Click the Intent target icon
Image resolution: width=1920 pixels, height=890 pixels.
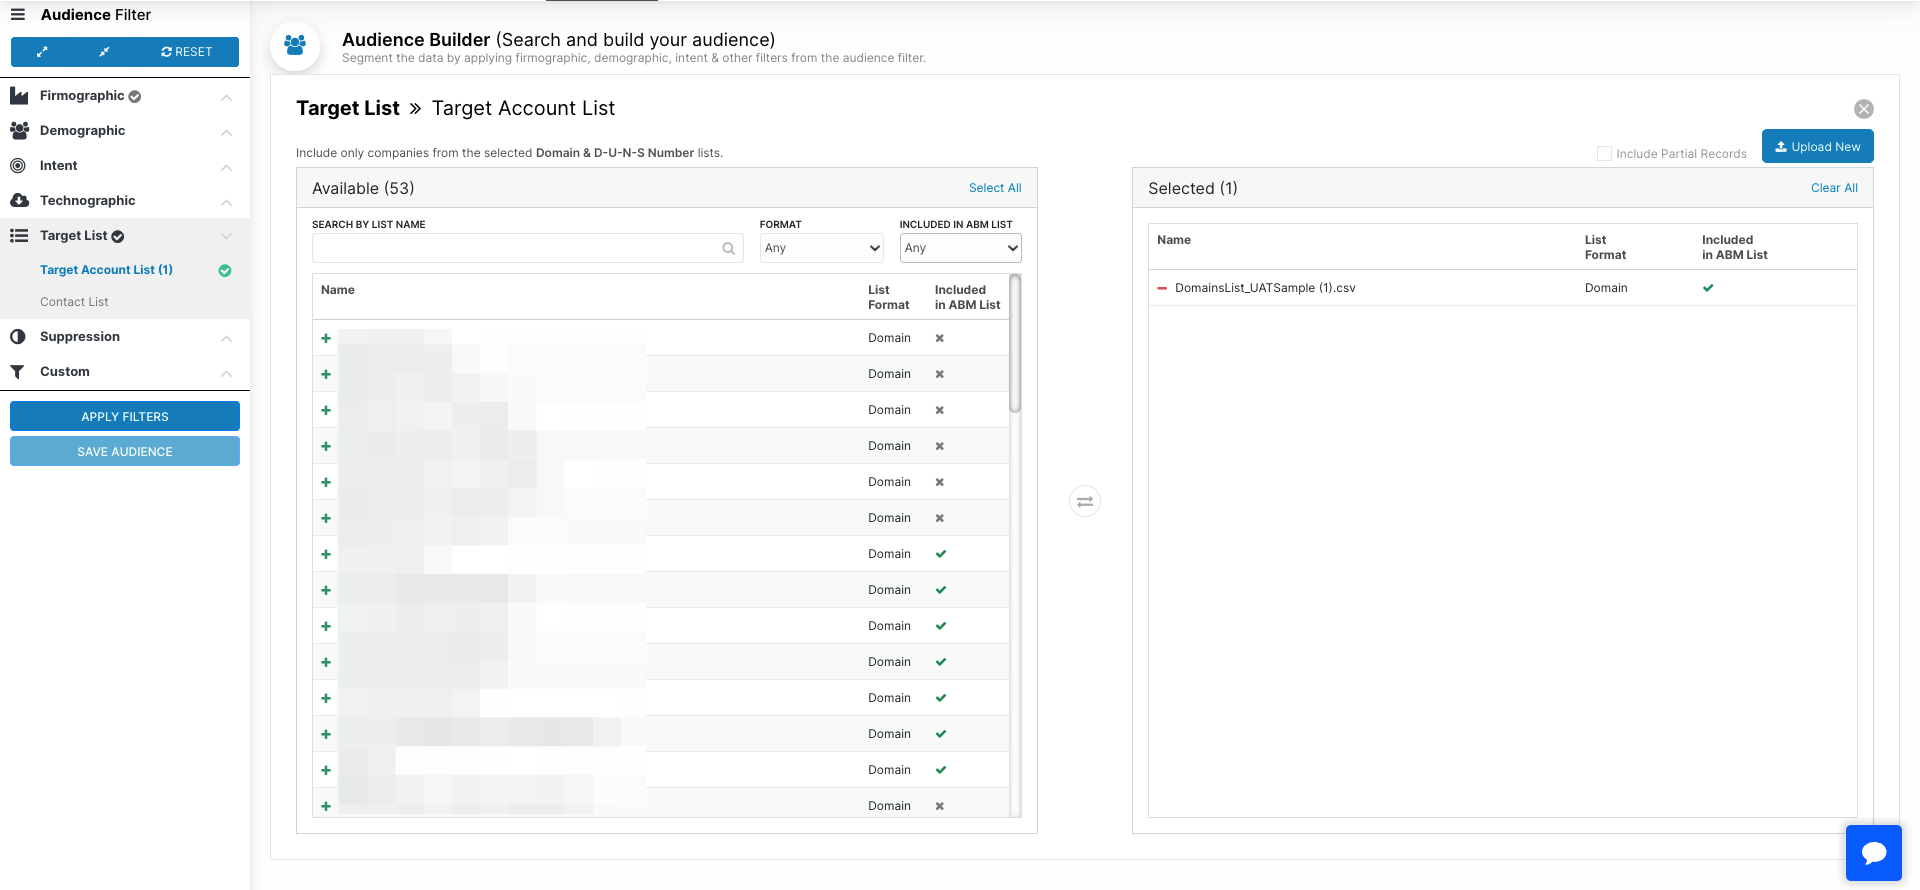(18, 166)
